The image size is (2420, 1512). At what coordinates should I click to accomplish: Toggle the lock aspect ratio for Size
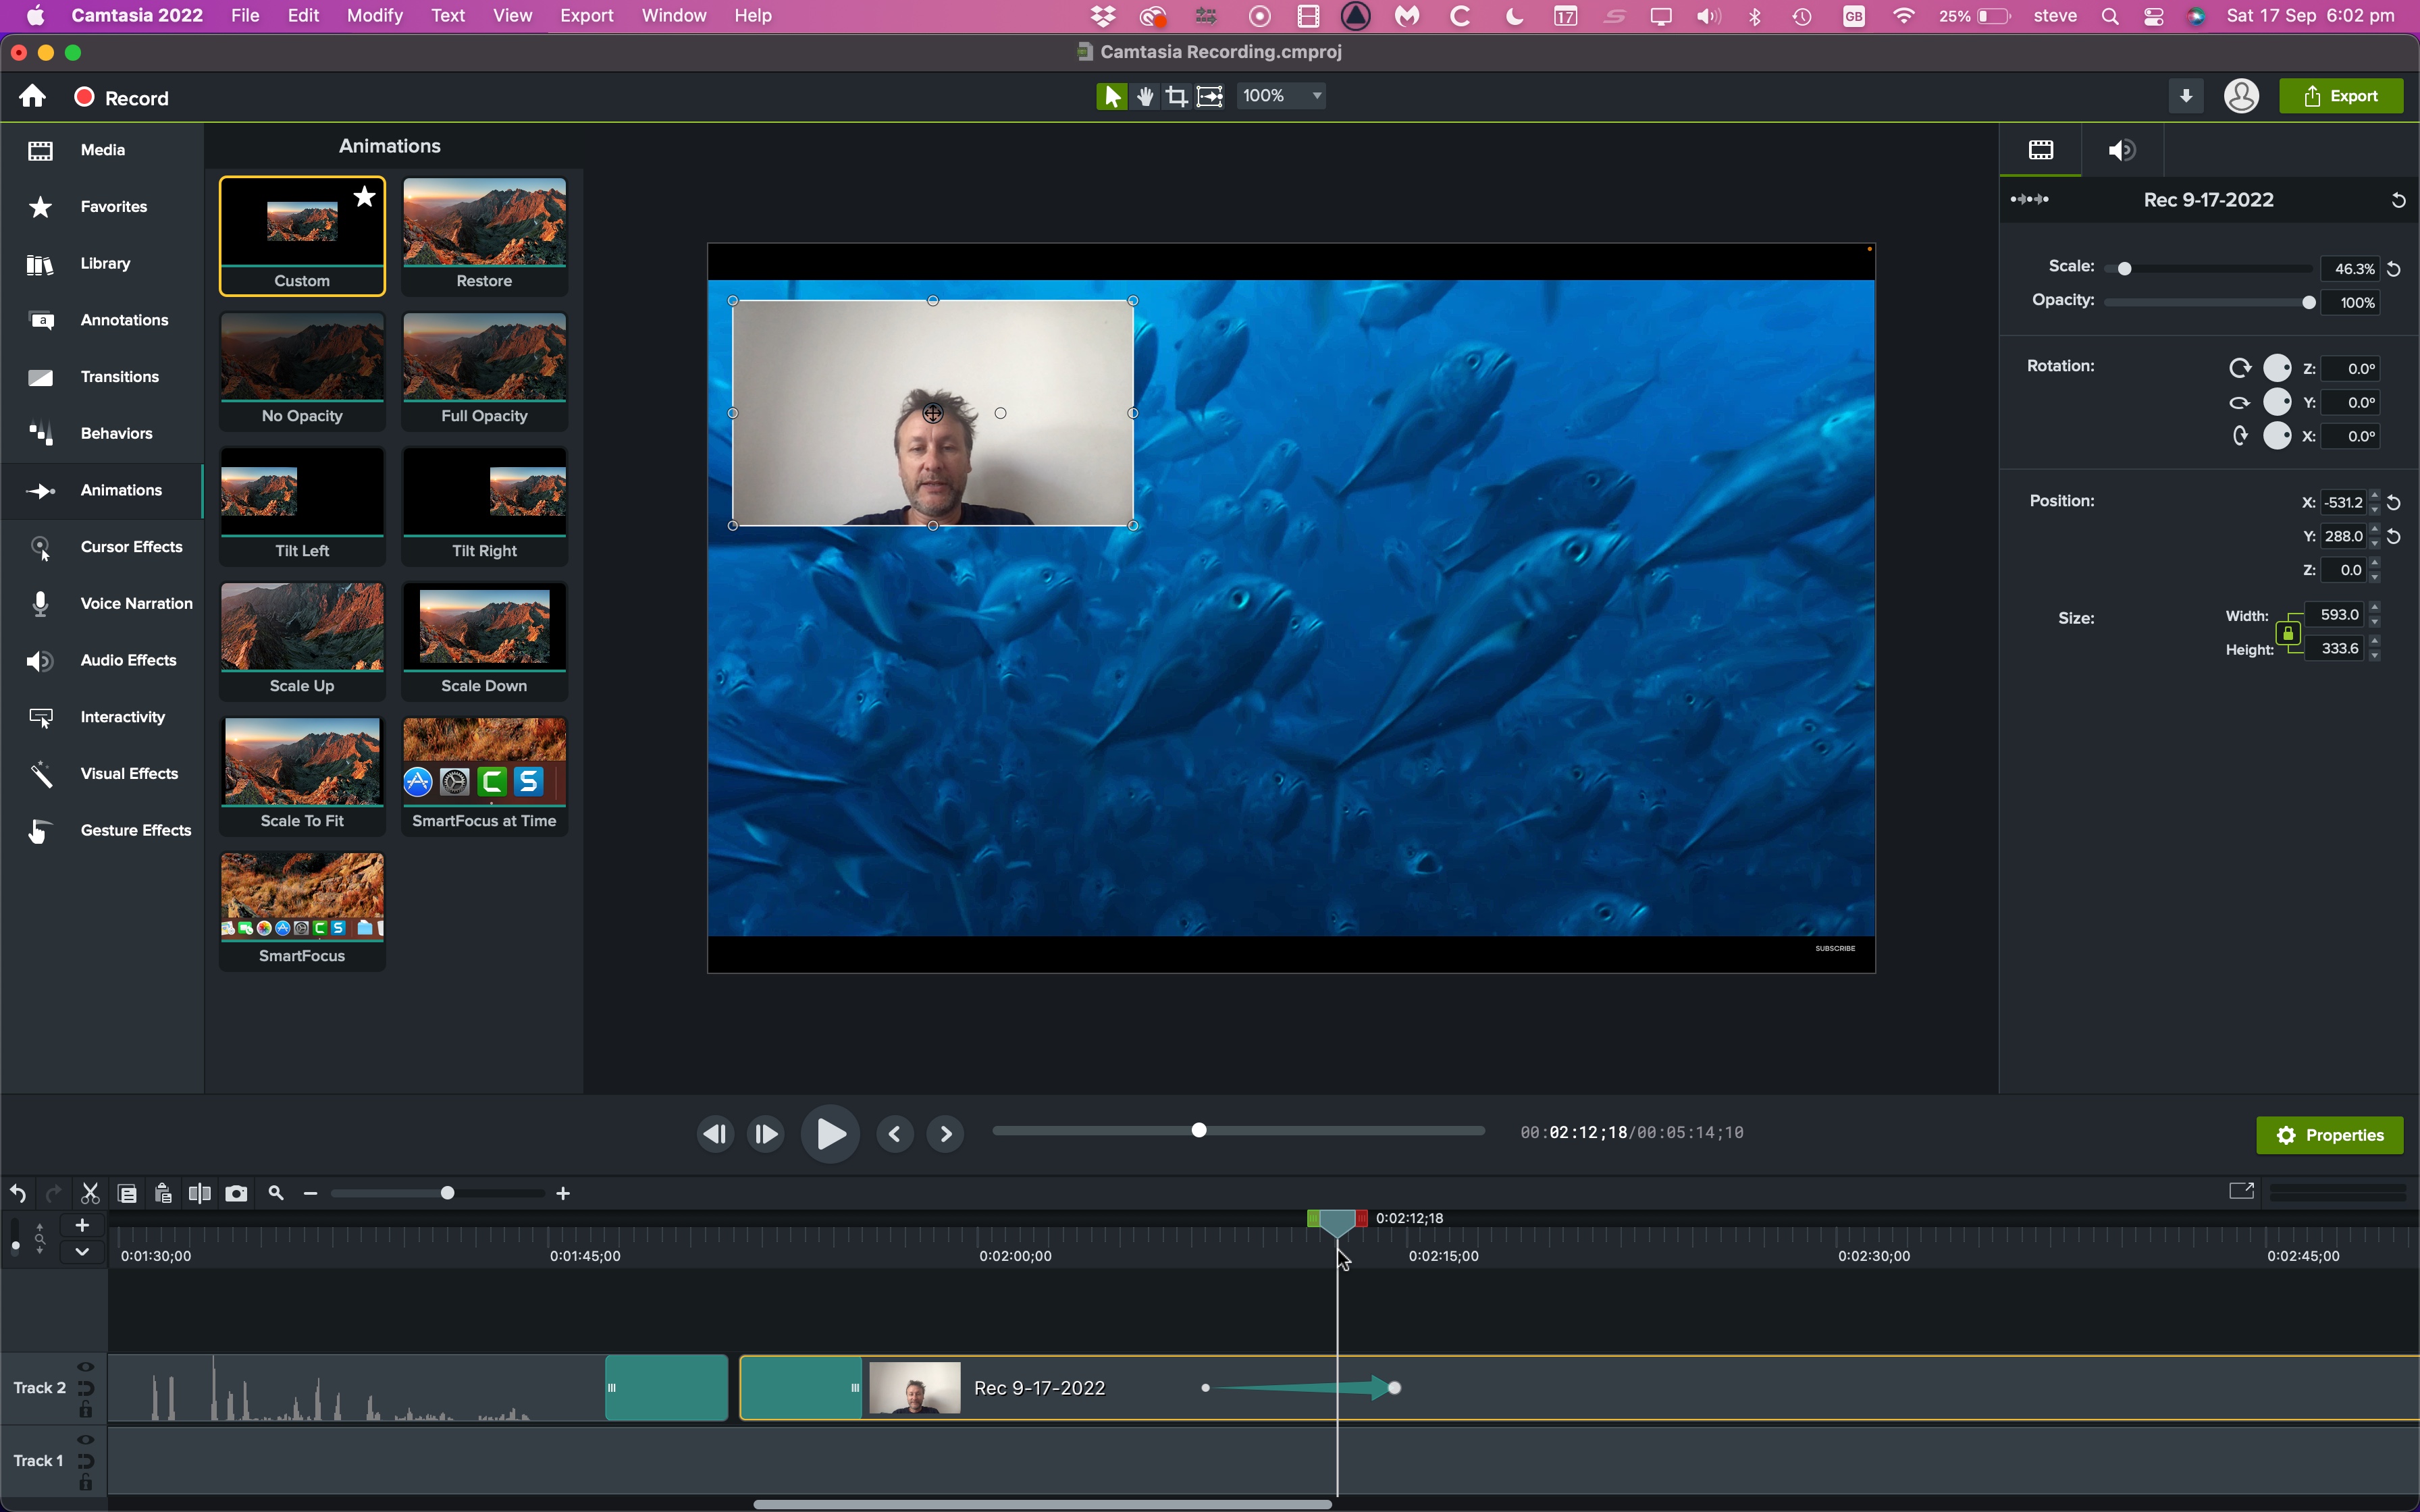pyautogui.click(x=2288, y=630)
